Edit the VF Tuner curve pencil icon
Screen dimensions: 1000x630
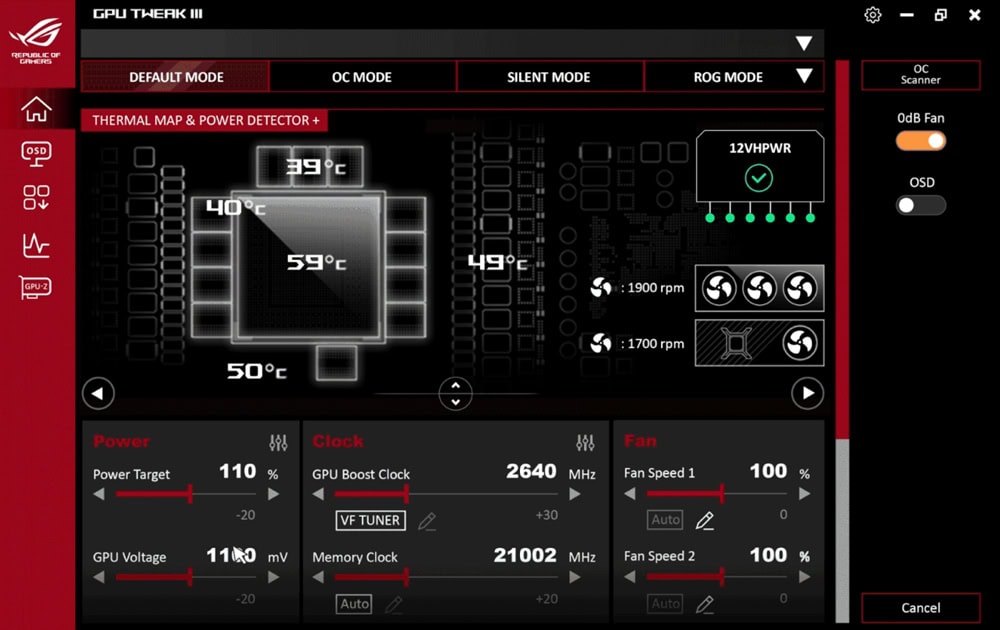click(x=427, y=521)
